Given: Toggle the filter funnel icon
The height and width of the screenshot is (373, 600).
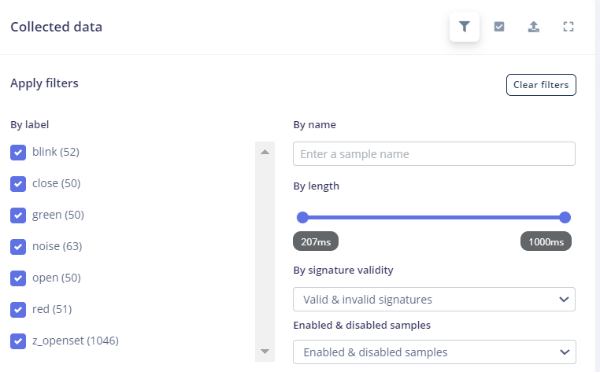Looking at the screenshot, I should pos(464,26).
